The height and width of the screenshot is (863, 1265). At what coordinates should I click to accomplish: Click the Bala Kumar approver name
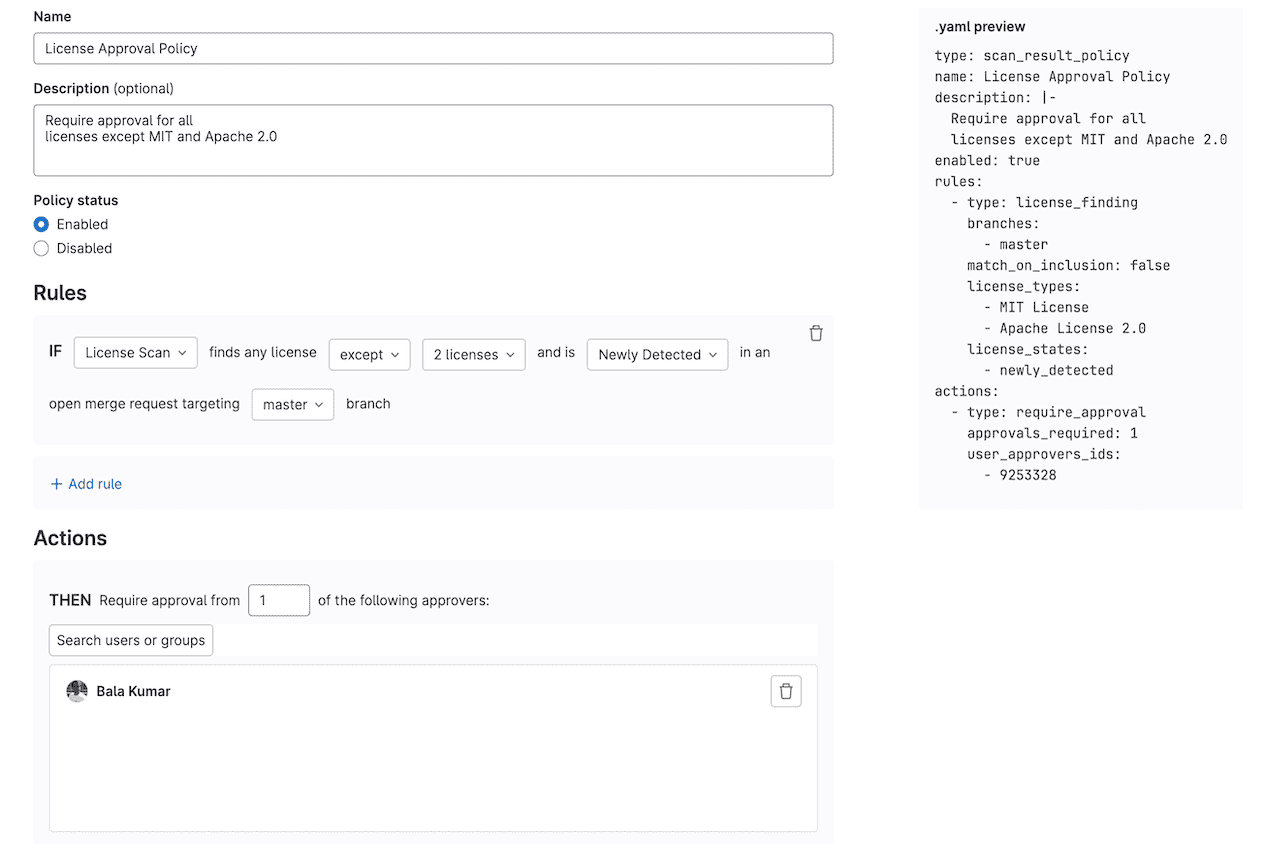click(x=133, y=692)
